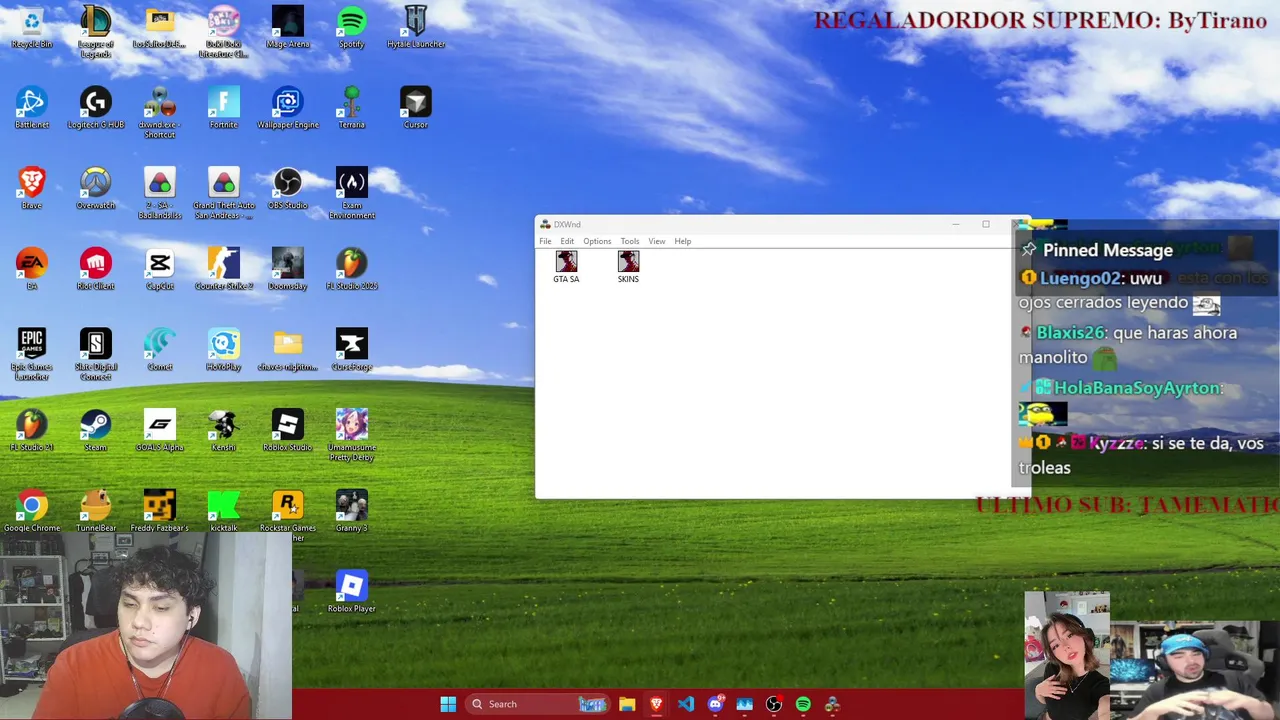Select the Battle.net desktop shortcut

click(x=32, y=108)
